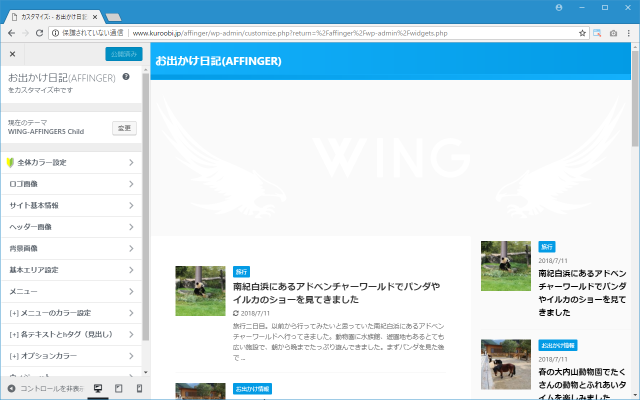The width and height of the screenshot is (640, 400).
Task: Click the help icon beside site title
Action: [126, 77]
